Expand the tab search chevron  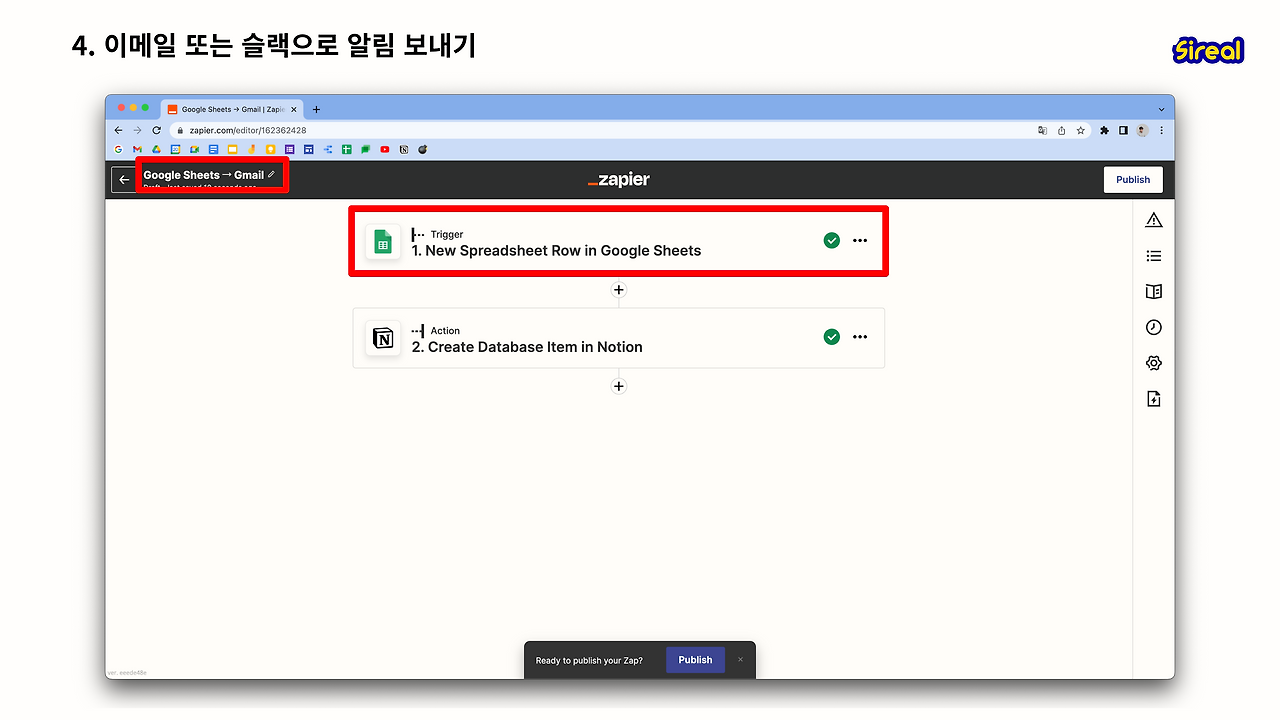[1162, 109]
